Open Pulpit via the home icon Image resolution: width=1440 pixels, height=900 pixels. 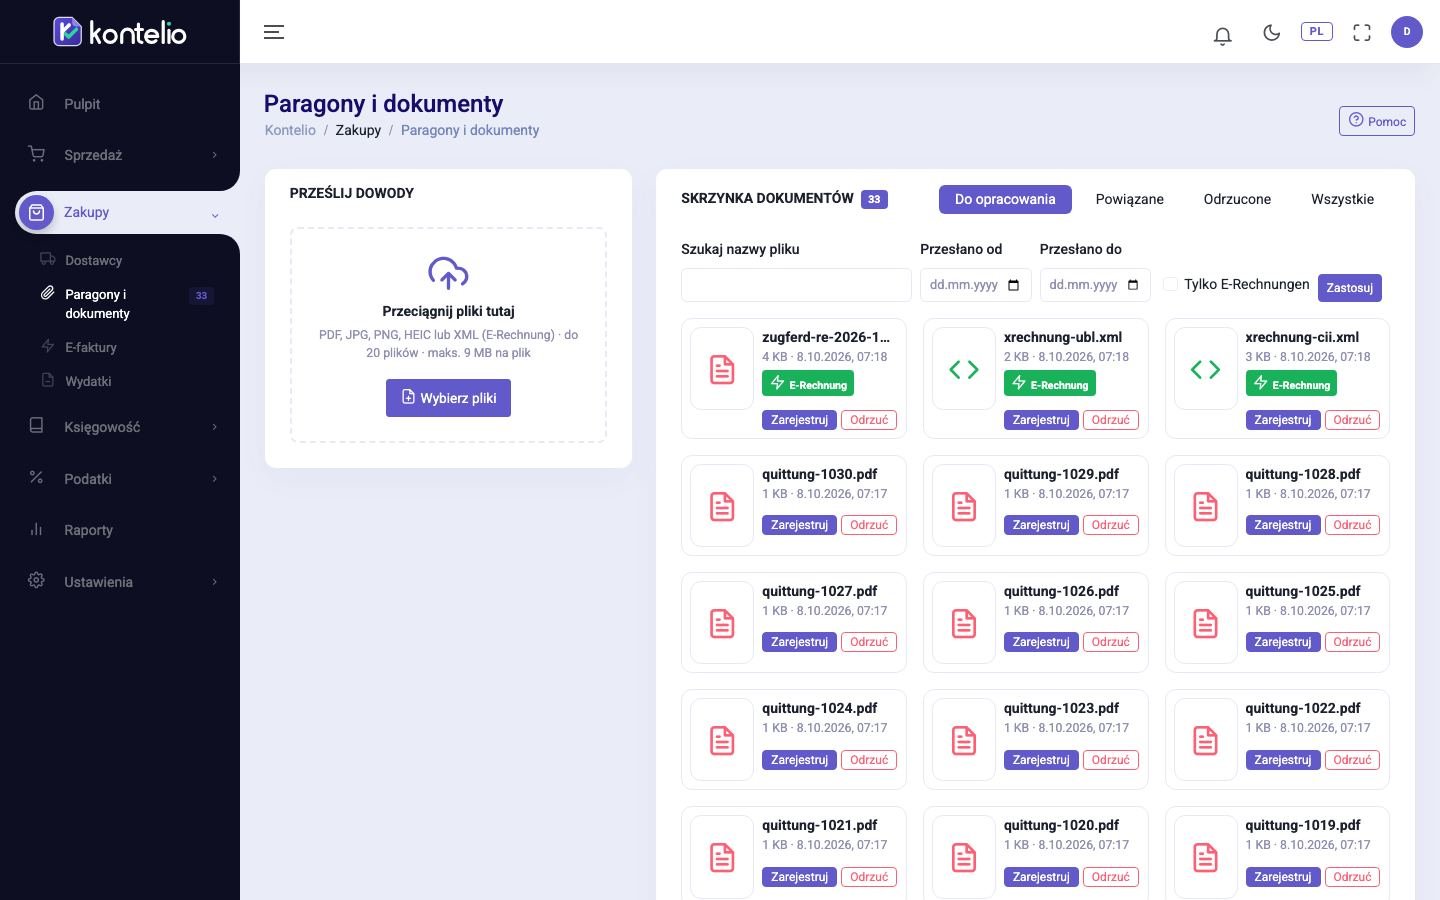[36, 102]
